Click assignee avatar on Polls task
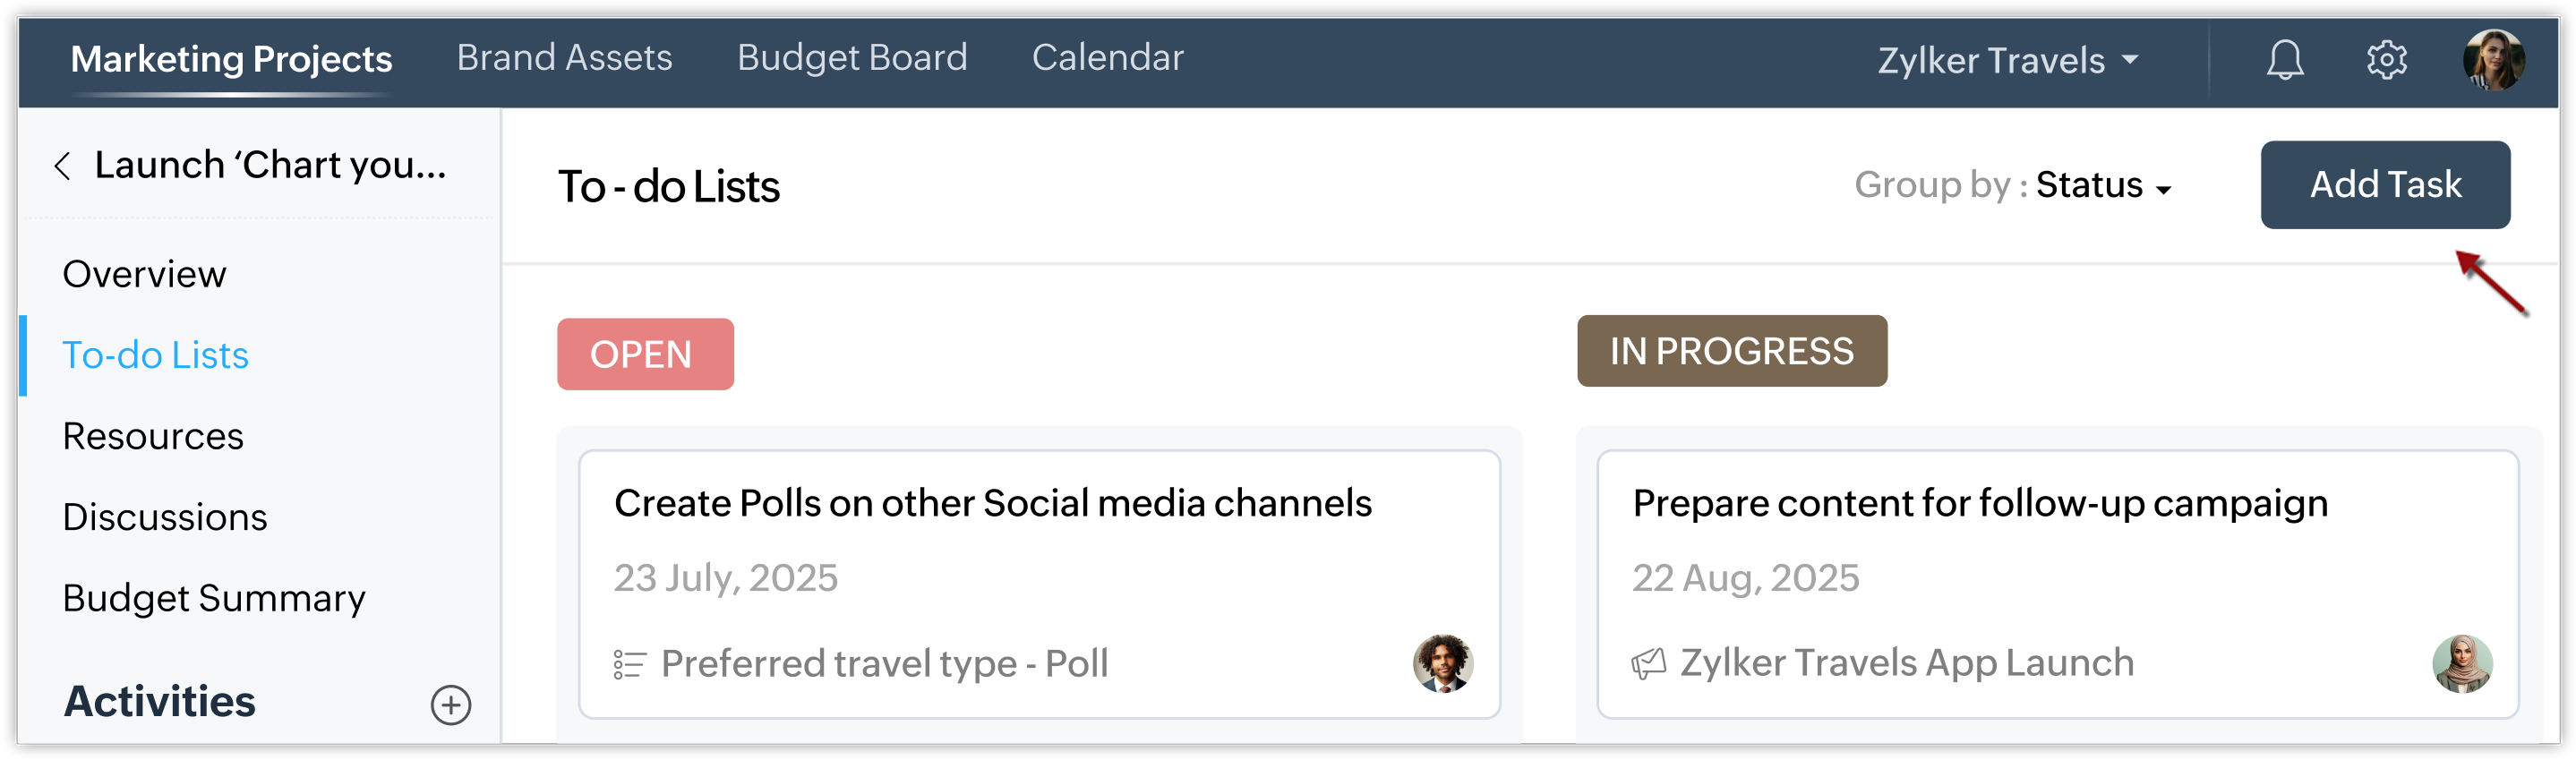This screenshot has height=760, width=2576. tap(1442, 663)
